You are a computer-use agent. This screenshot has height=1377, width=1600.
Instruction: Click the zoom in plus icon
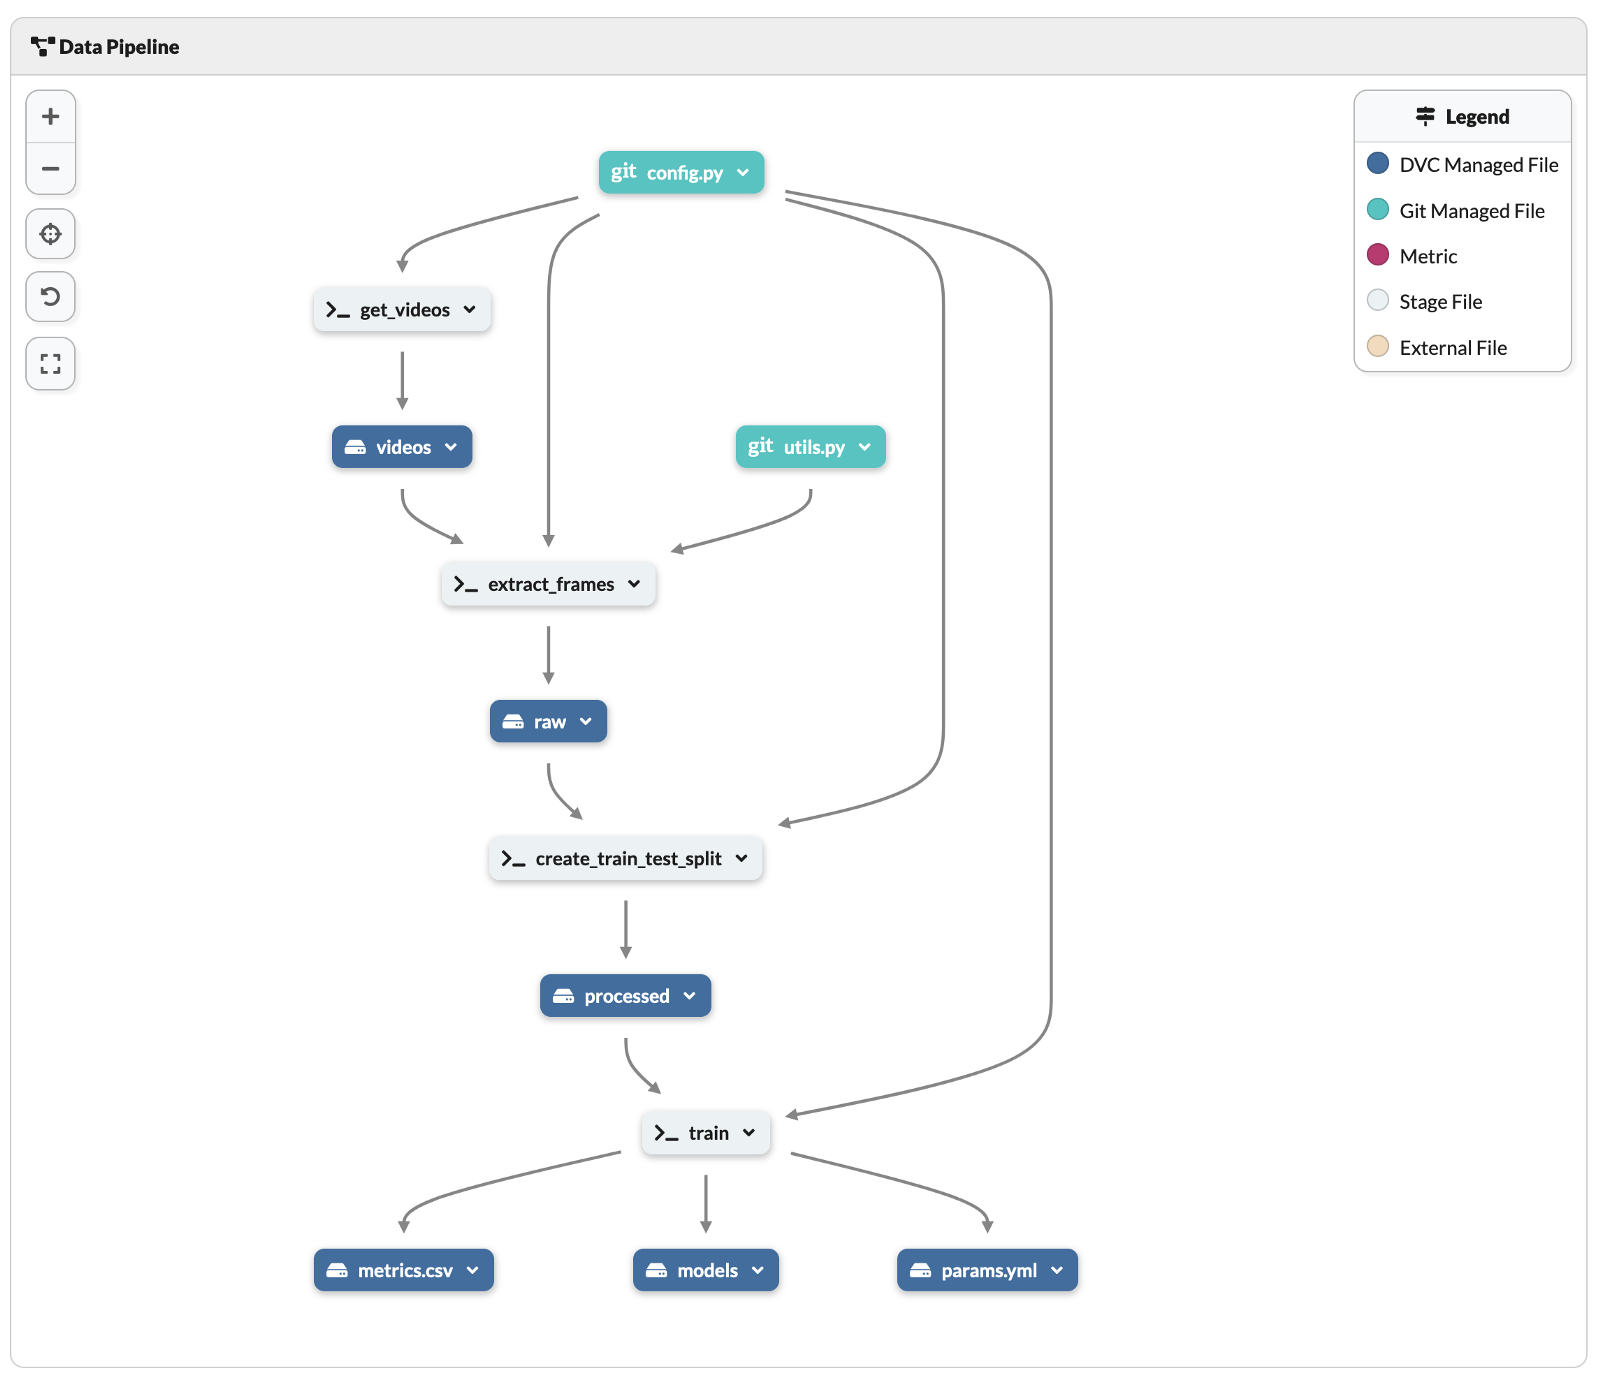click(x=51, y=116)
